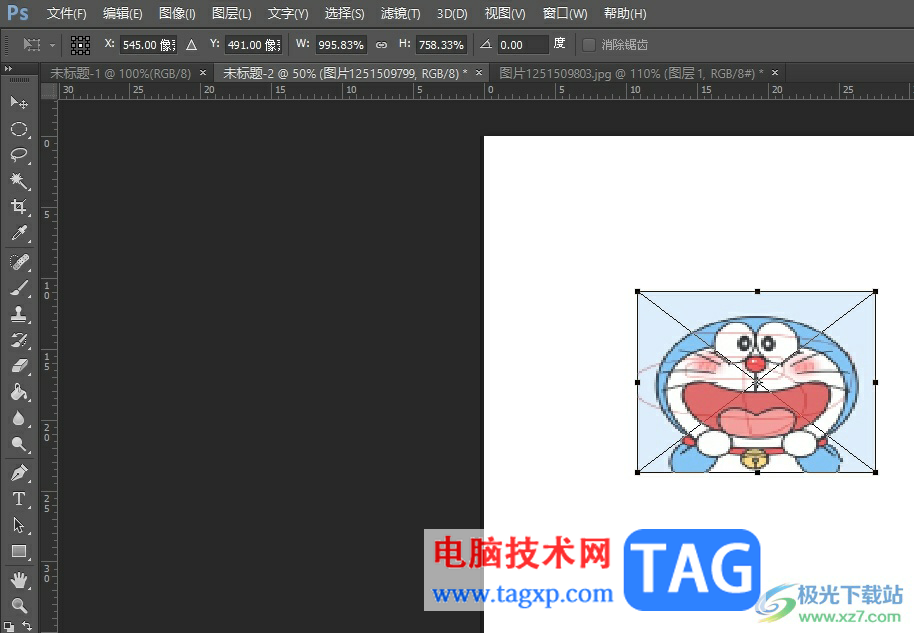Screen dimensions: 914x633
Task: Select the Path Selection tool
Action: click(19, 525)
